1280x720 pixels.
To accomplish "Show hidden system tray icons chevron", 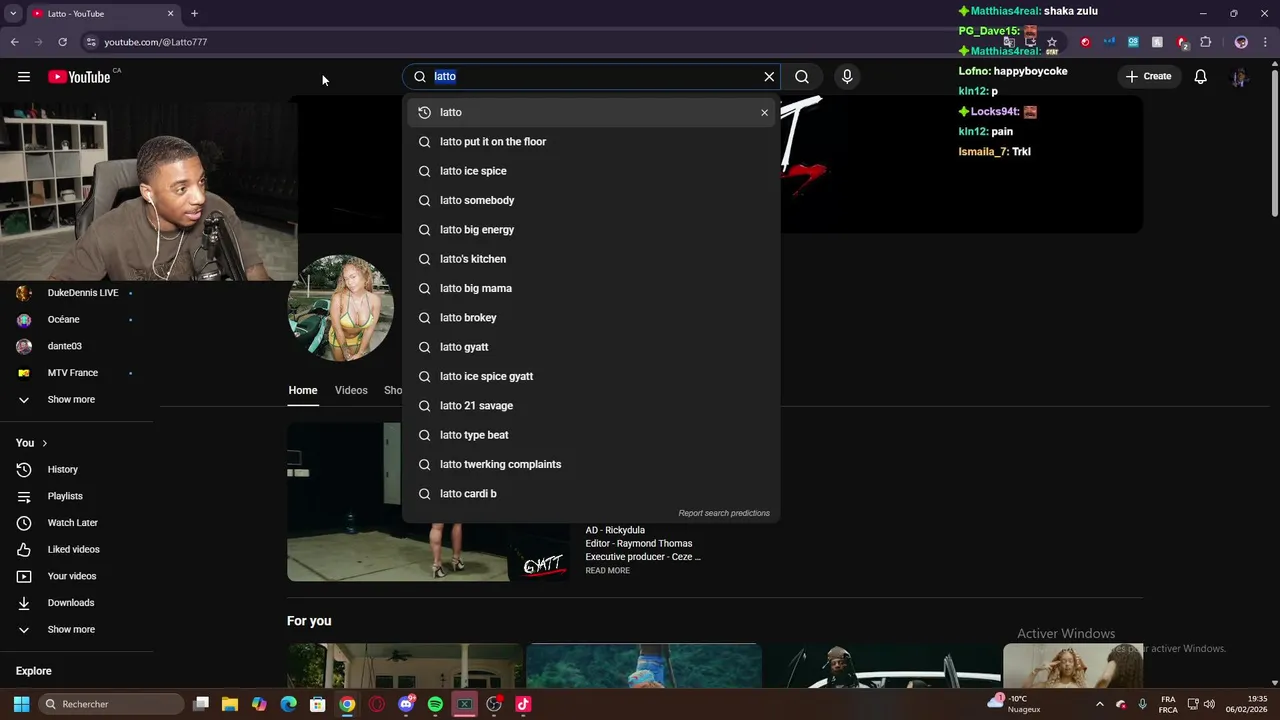I will tap(1100, 704).
